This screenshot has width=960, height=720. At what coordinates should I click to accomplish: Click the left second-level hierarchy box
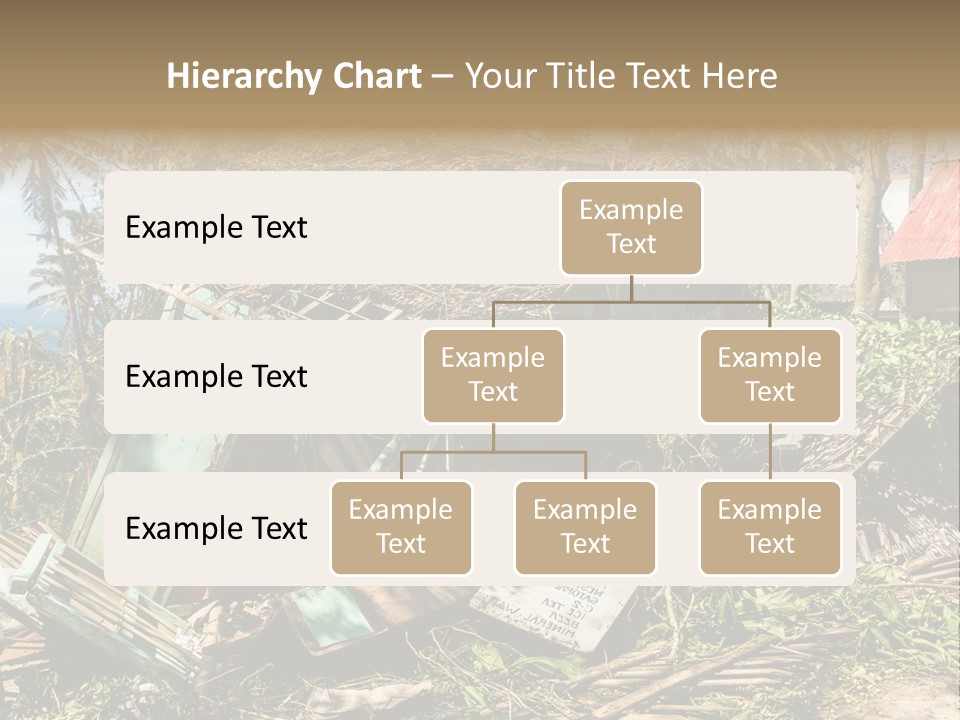493,375
